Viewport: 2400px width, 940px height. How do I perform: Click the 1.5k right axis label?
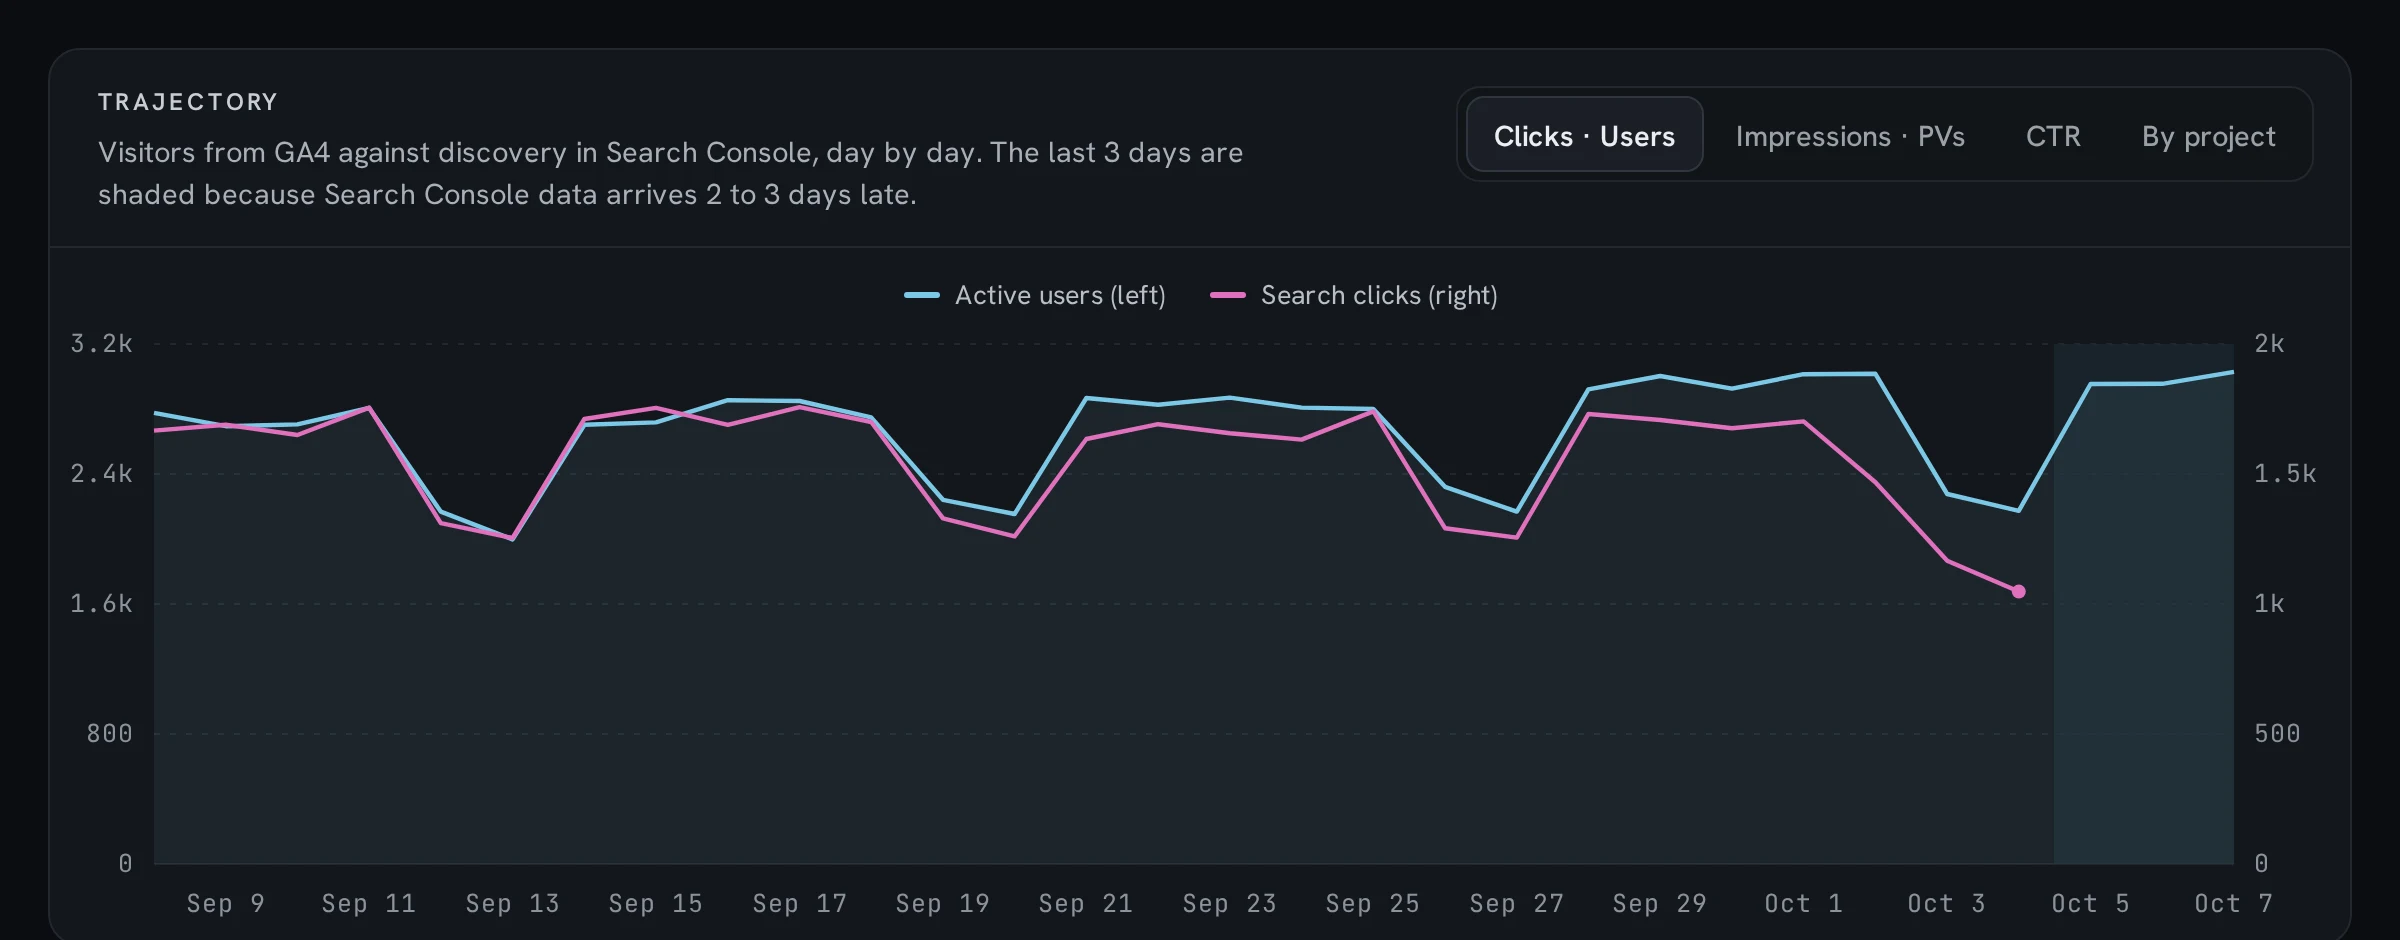2285,474
